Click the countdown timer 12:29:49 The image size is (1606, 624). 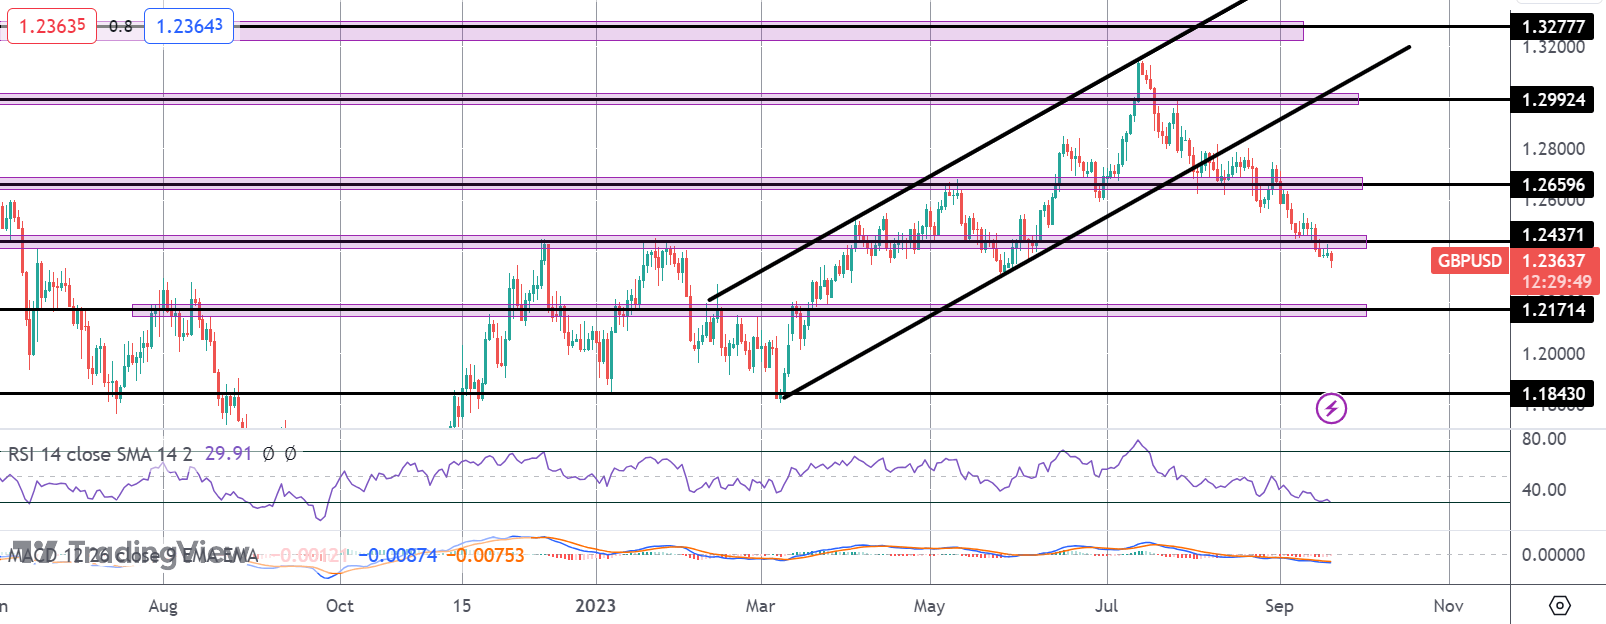(1556, 282)
